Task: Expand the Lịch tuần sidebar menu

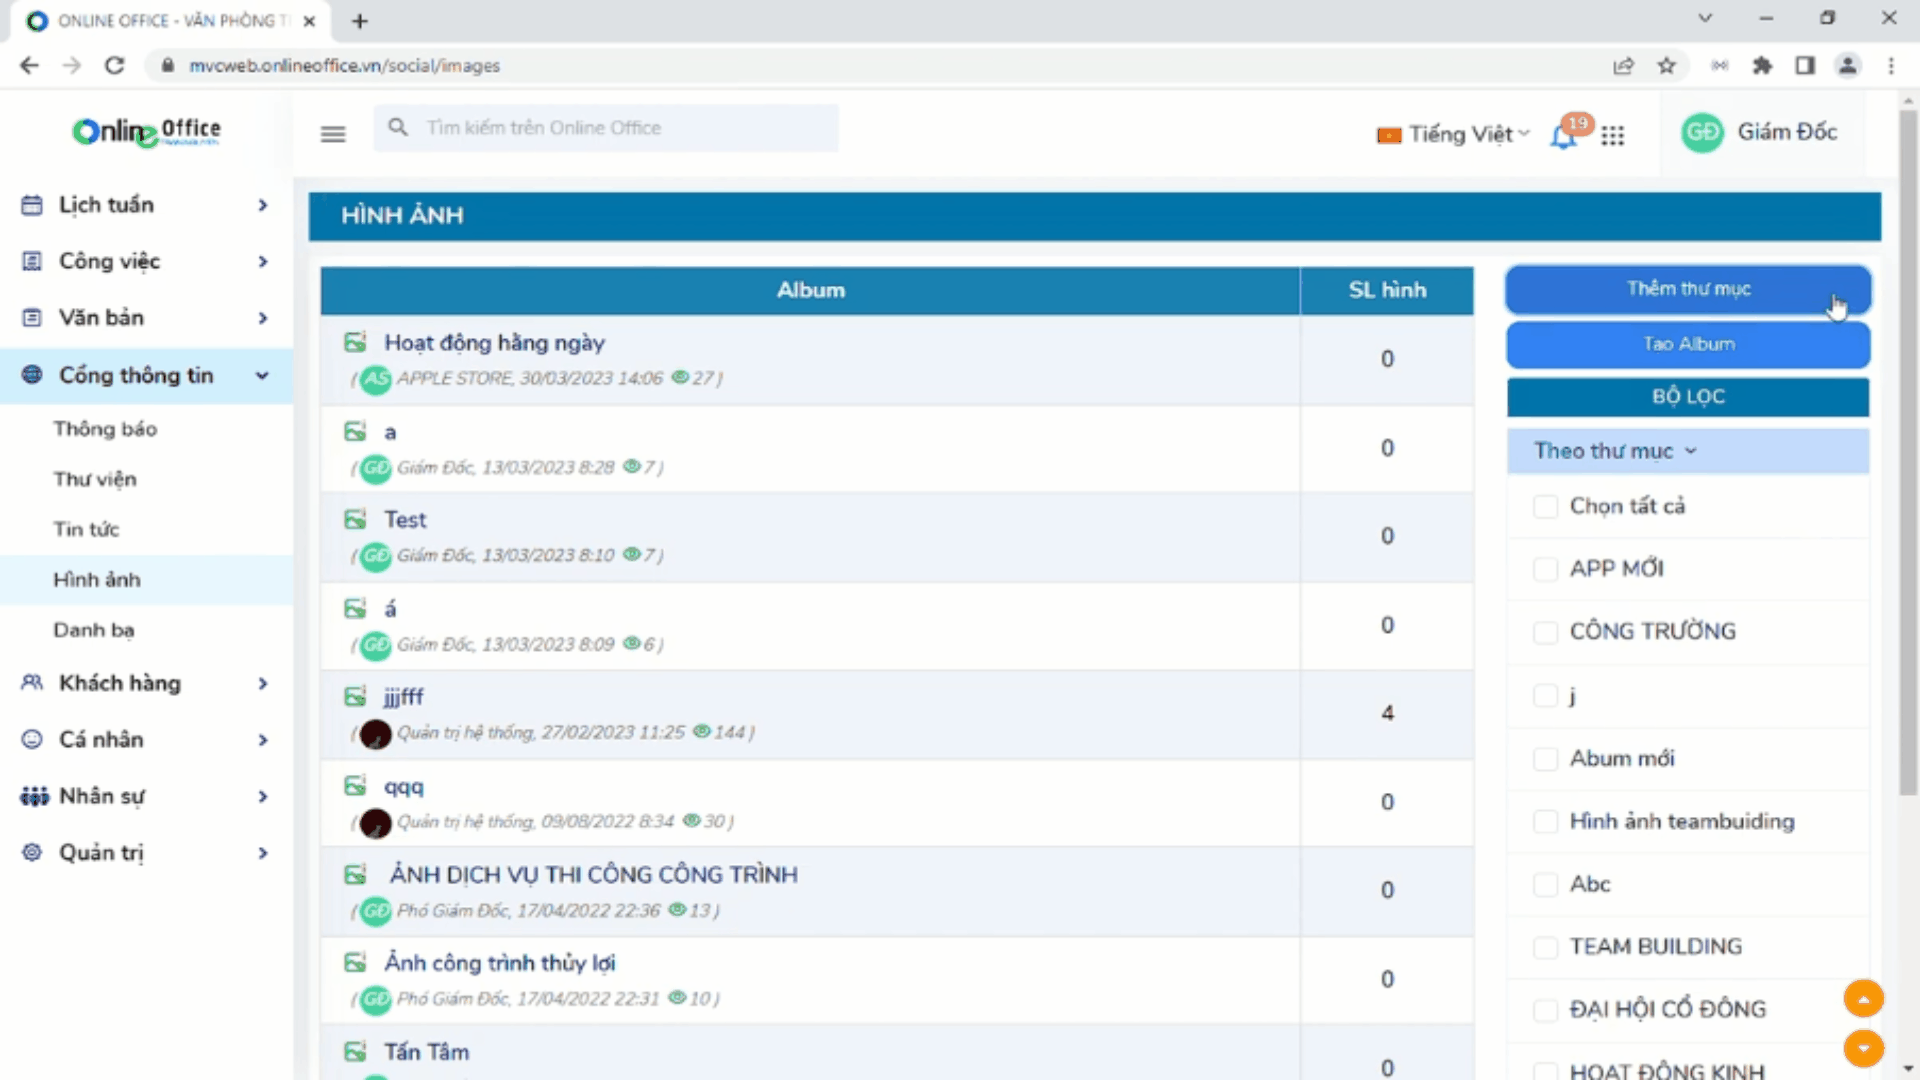Action: pos(145,205)
